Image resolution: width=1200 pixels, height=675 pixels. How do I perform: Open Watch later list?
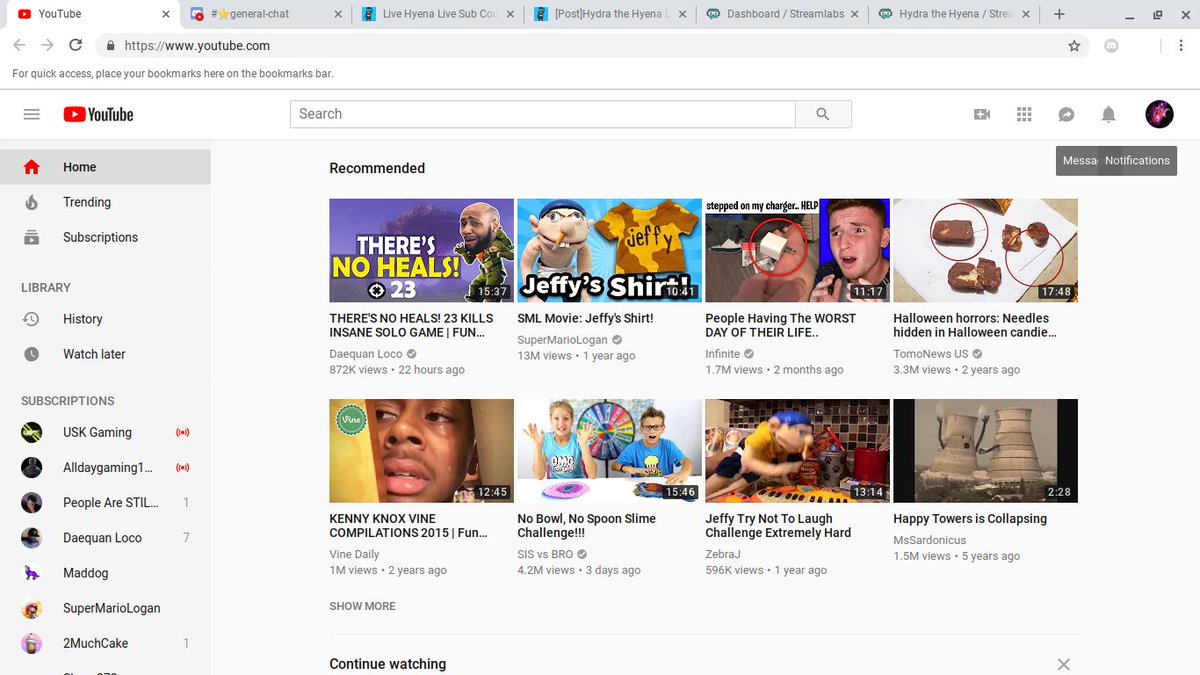tap(105, 354)
